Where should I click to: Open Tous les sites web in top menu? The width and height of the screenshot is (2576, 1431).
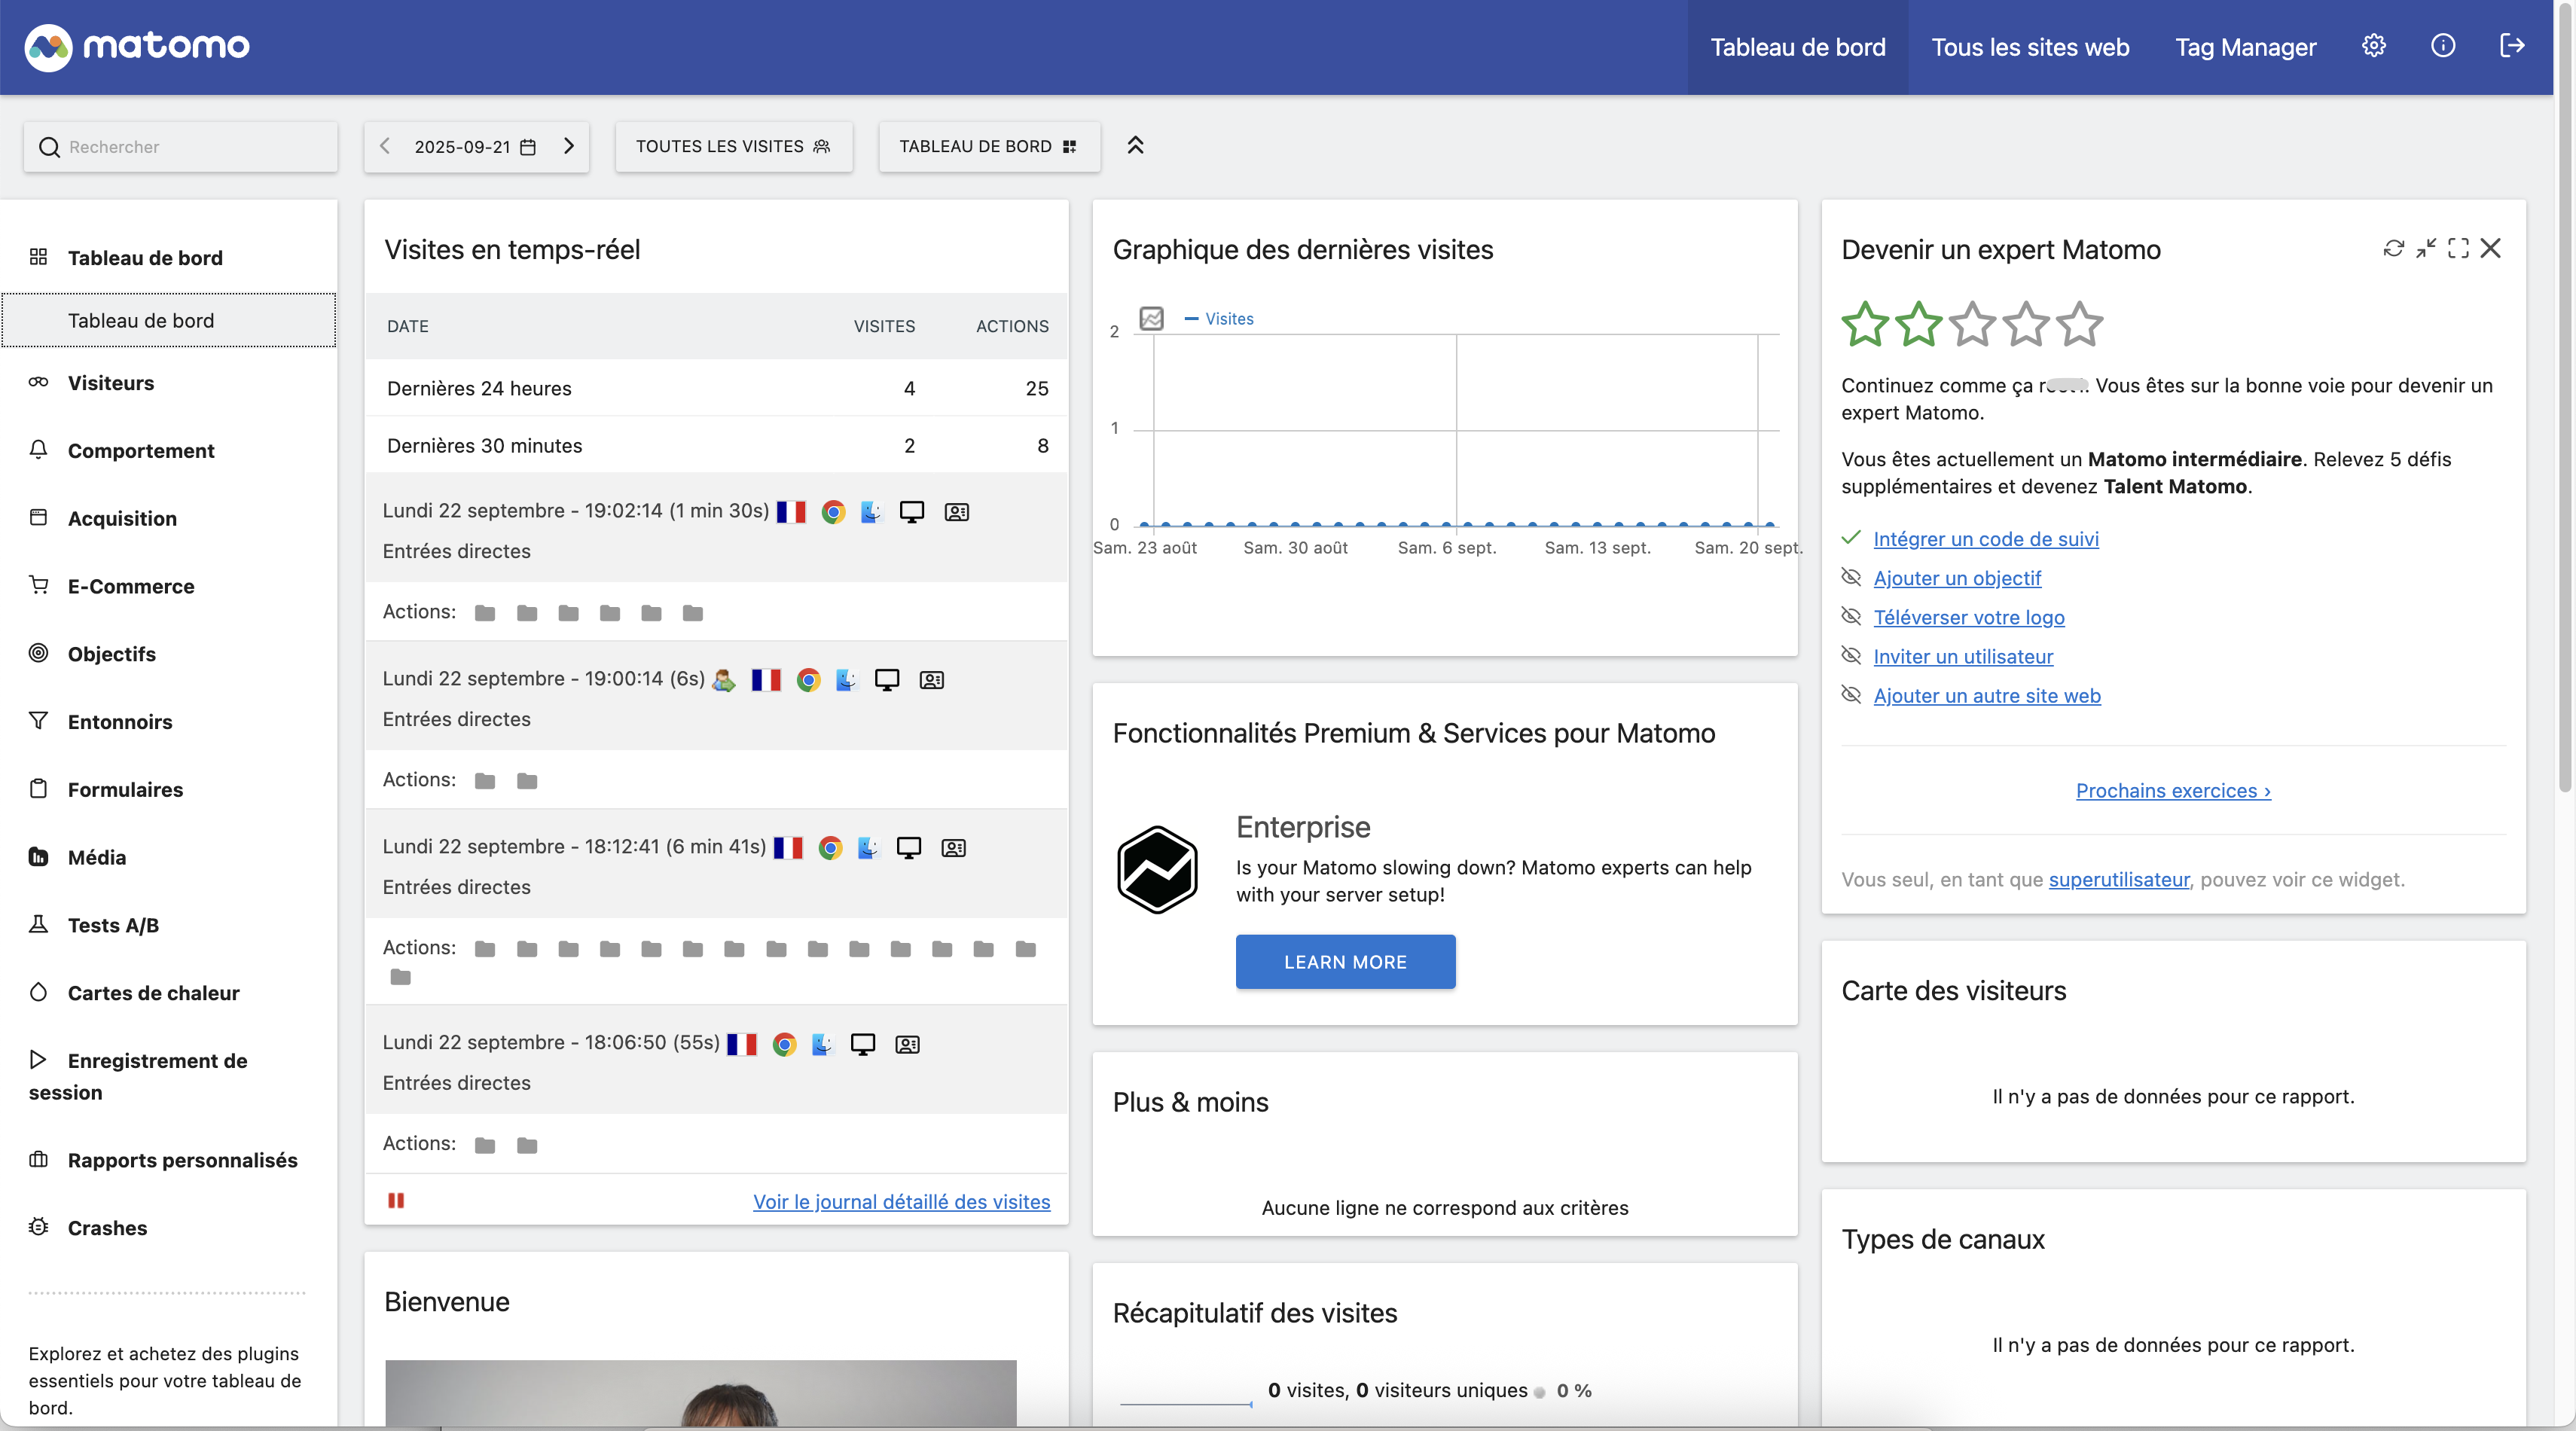click(2031, 47)
